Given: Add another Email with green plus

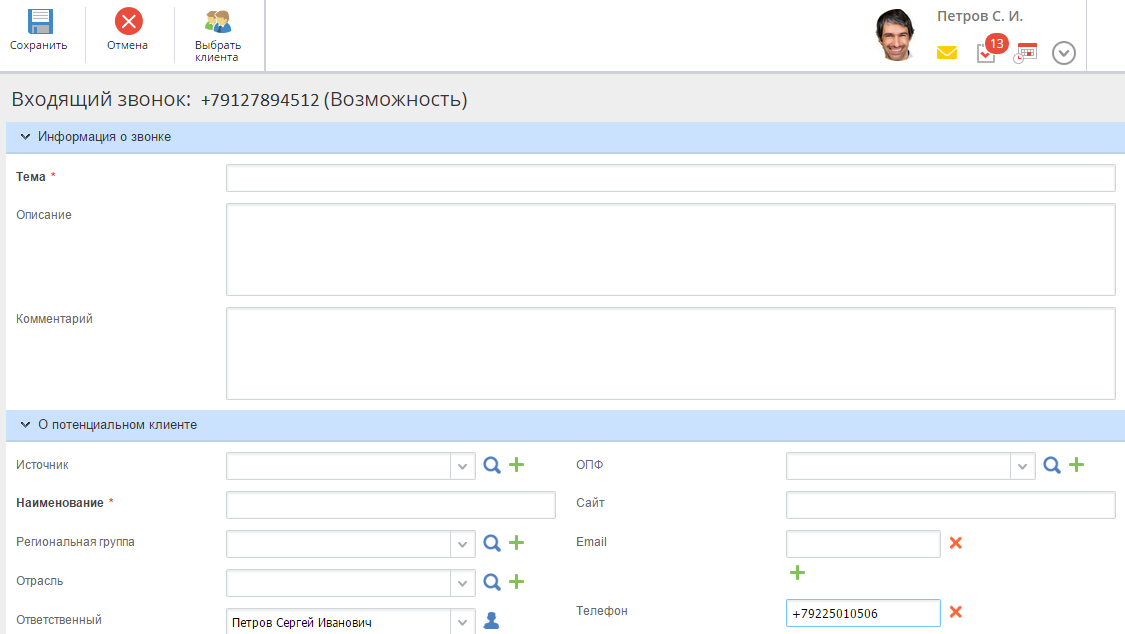Looking at the screenshot, I should pyautogui.click(x=797, y=573).
